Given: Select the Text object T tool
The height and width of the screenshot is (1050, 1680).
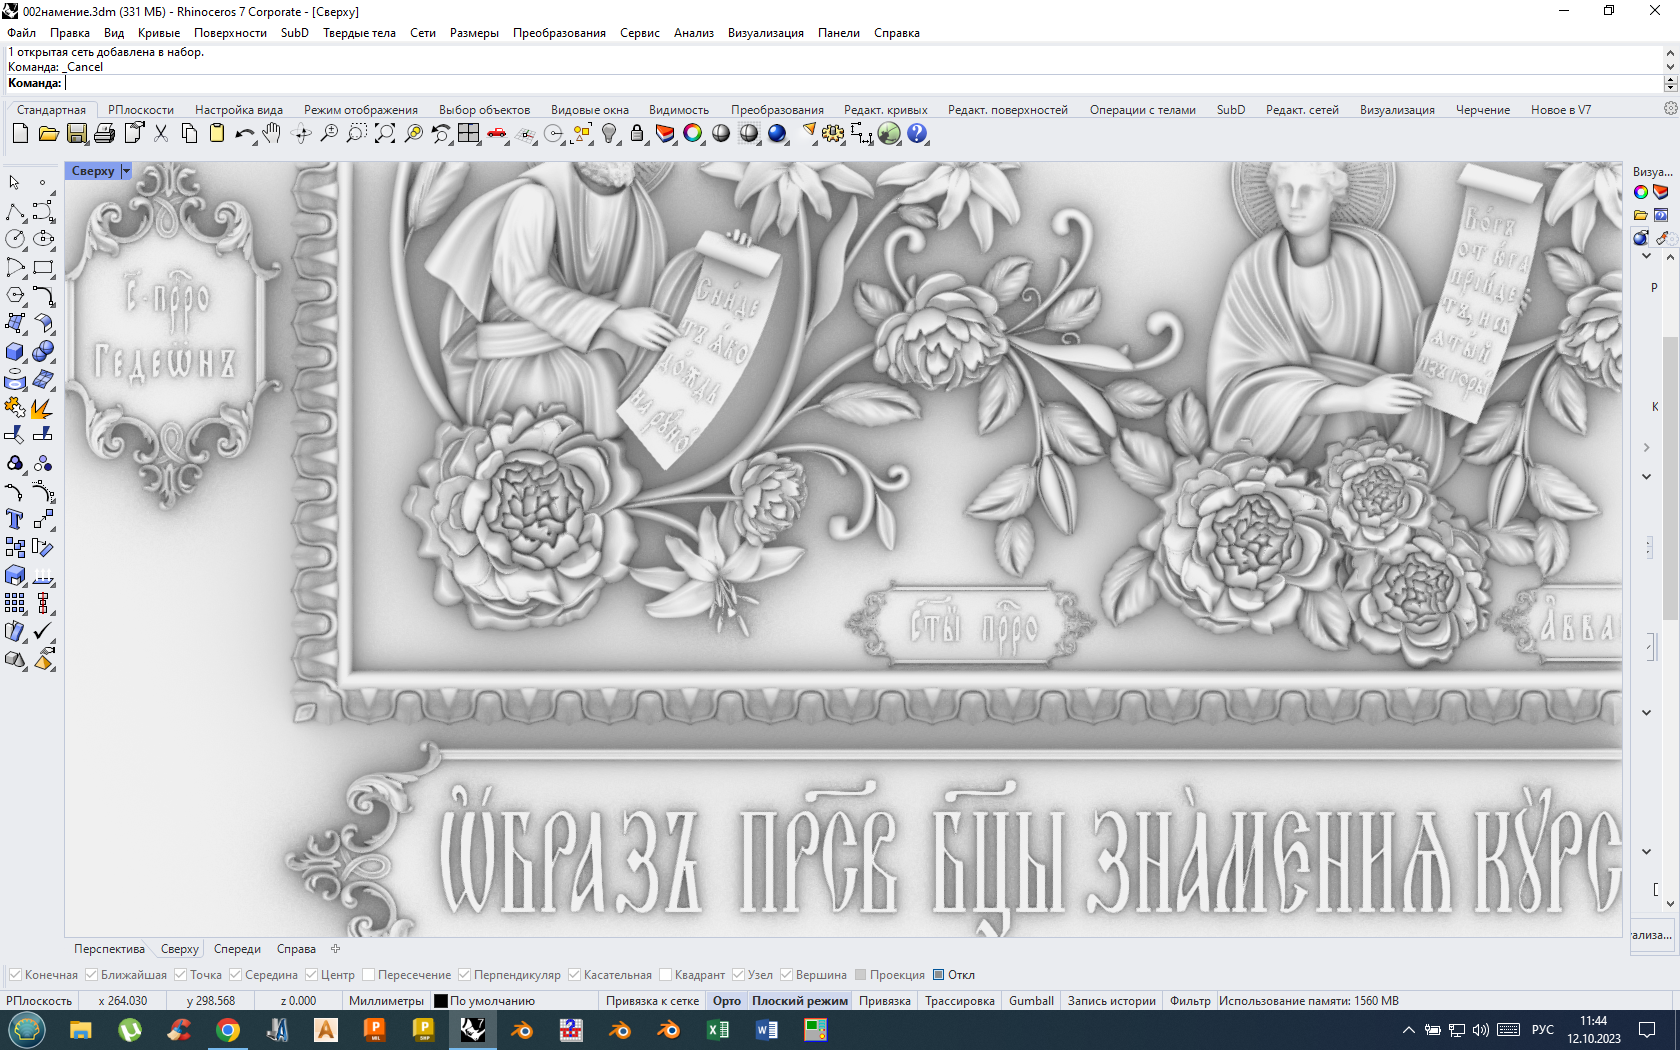Looking at the screenshot, I should point(15,519).
